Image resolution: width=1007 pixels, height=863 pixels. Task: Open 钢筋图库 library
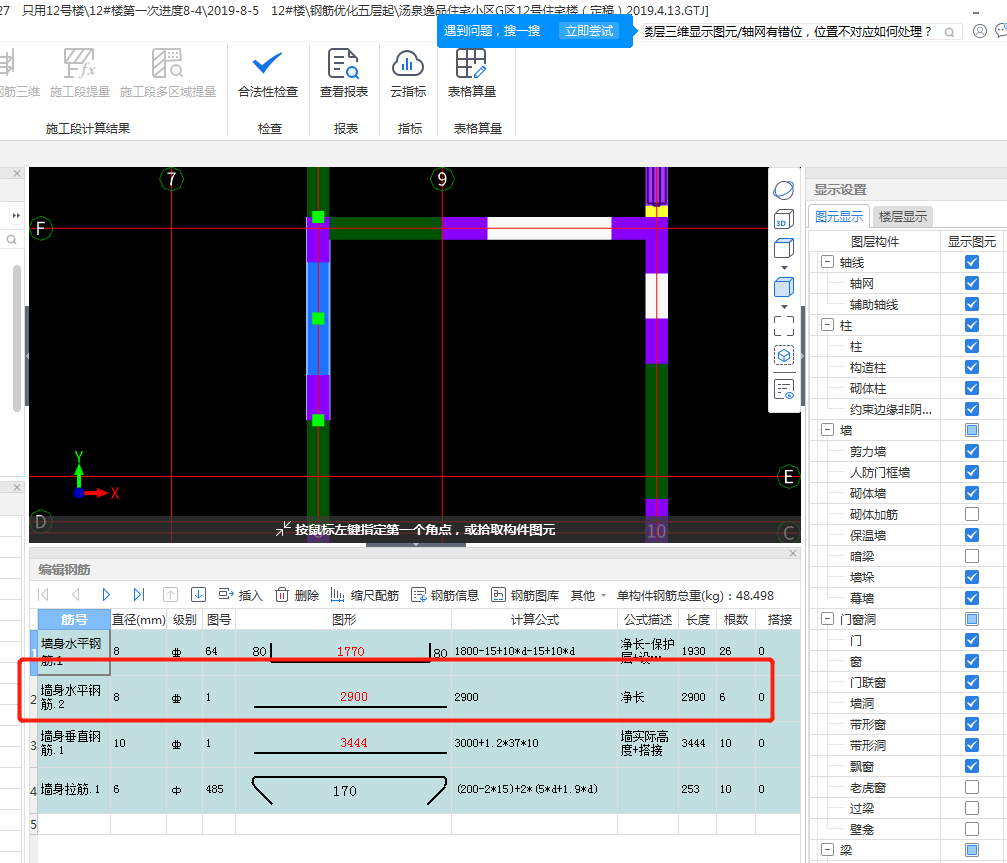pyautogui.click(x=525, y=595)
